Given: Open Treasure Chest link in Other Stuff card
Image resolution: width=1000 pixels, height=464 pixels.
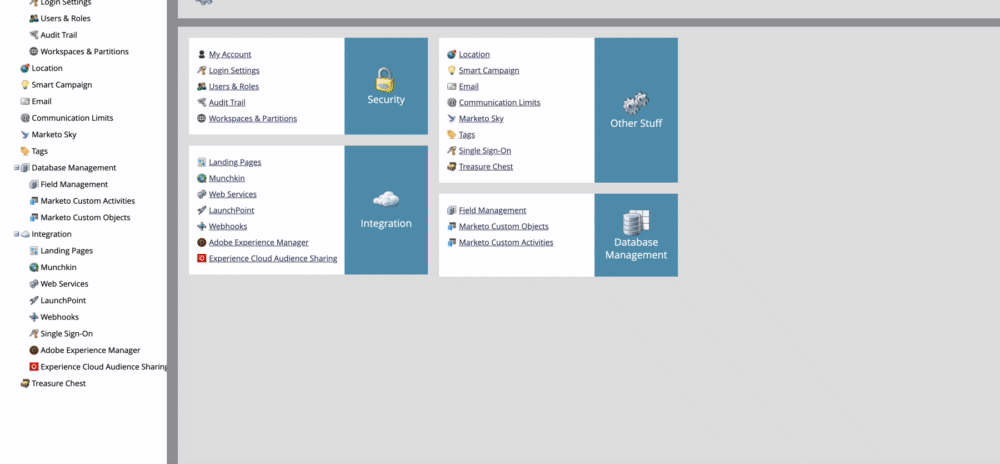Looking at the screenshot, I should click(x=486, y=166).
